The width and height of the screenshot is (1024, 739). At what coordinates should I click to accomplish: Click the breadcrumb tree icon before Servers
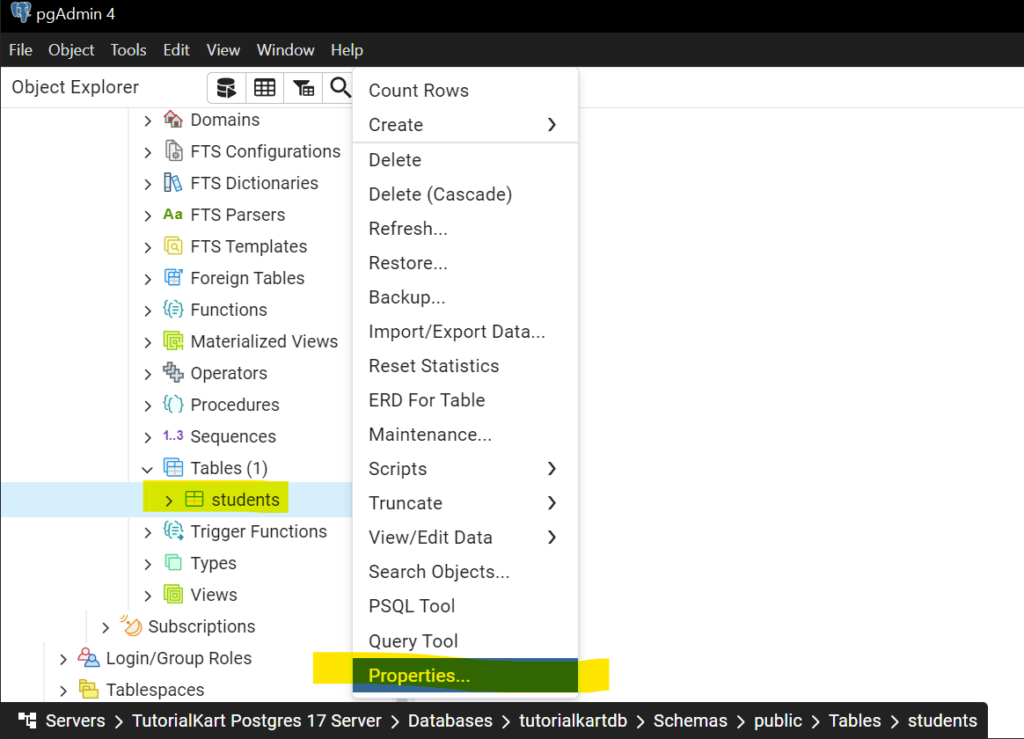tap(27, 721)
